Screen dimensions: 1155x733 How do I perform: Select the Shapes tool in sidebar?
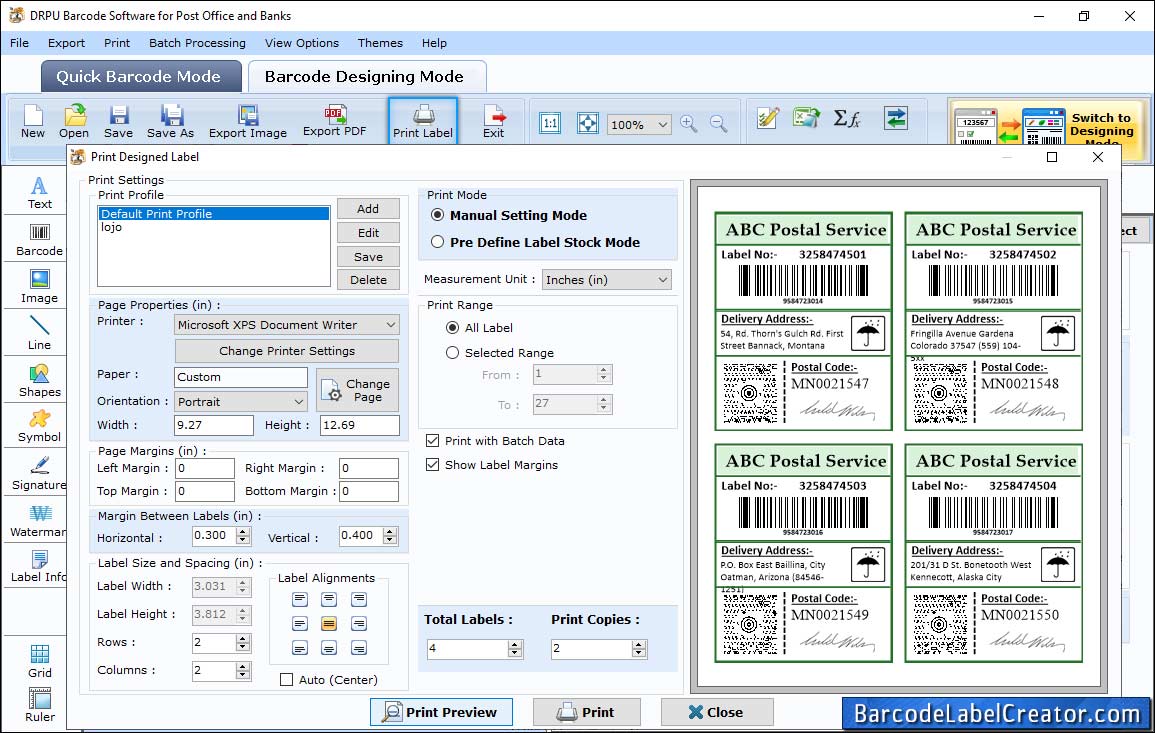39,381
